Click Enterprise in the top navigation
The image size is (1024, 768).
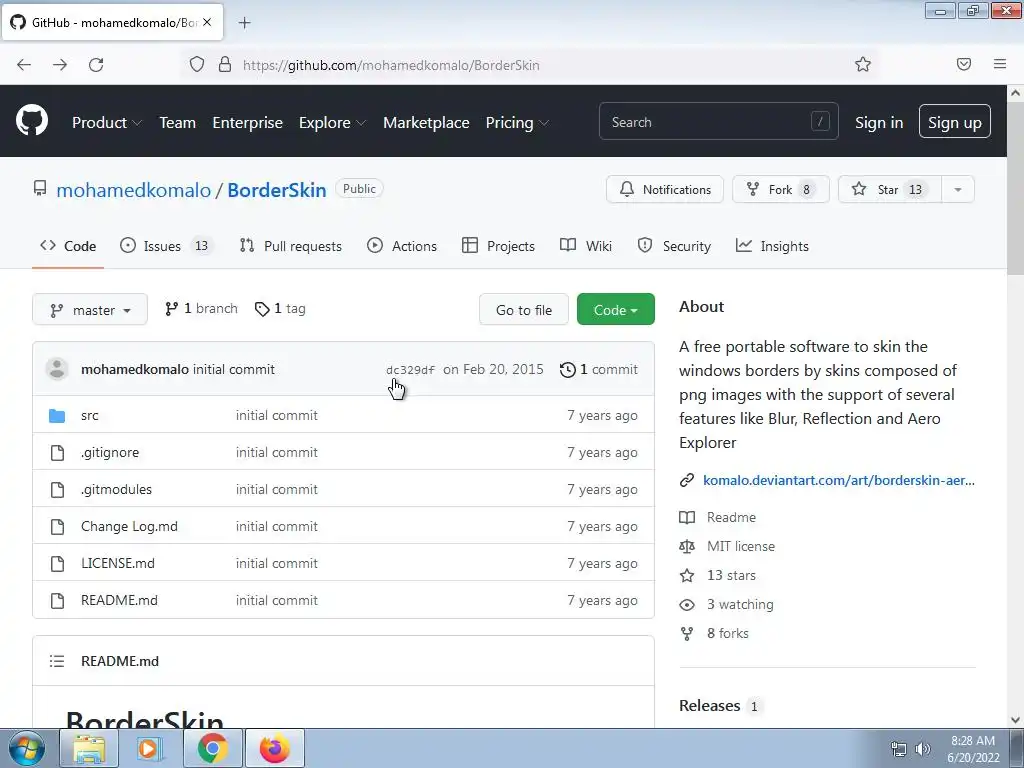(248, 123)
